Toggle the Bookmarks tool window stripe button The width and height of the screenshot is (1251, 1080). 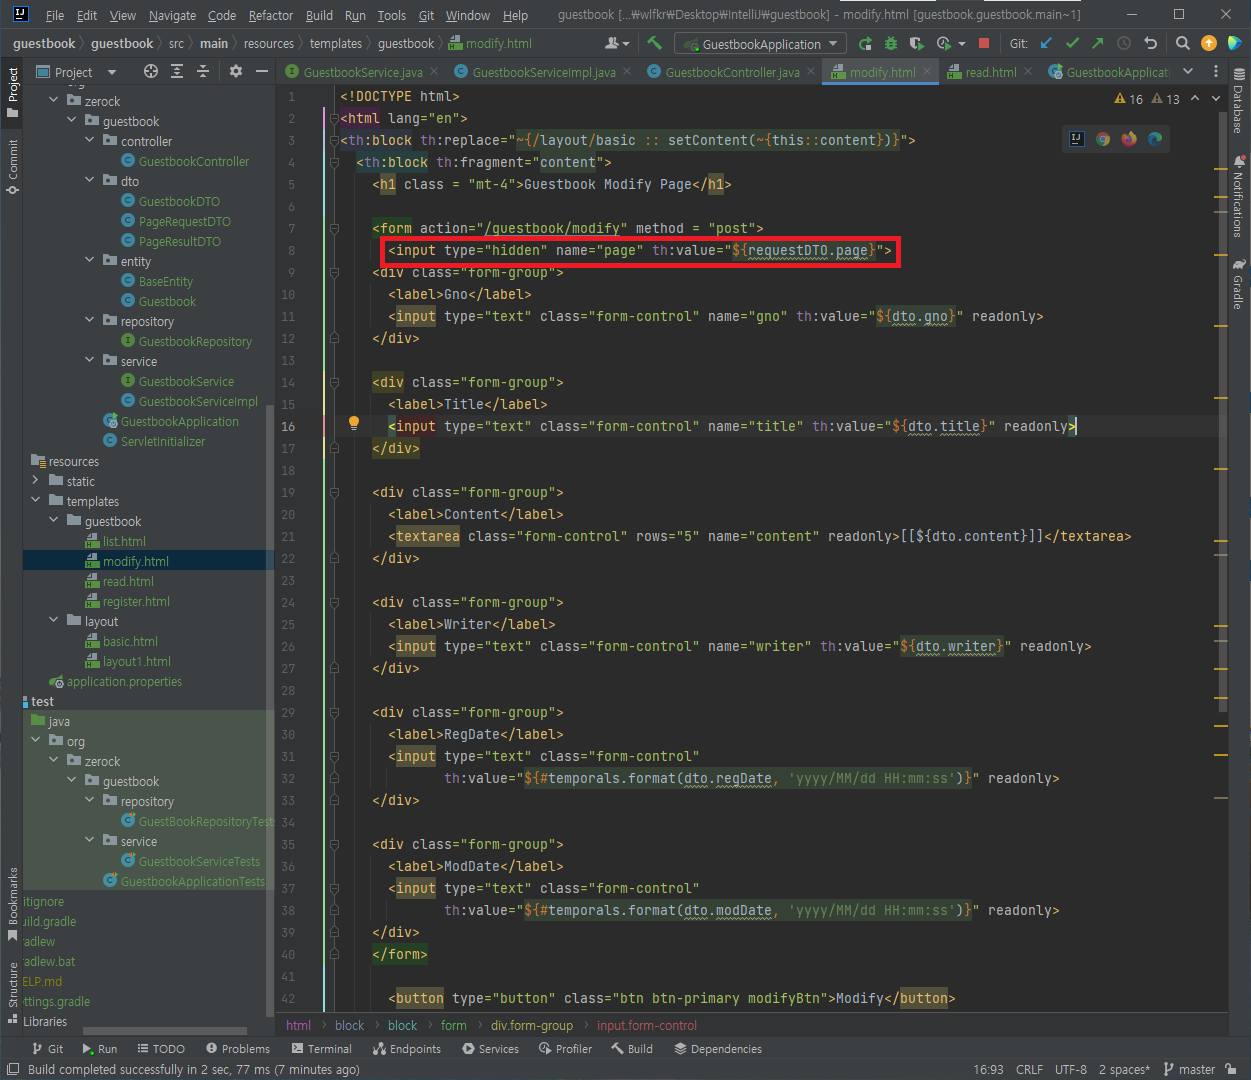(x=12, y=904)
